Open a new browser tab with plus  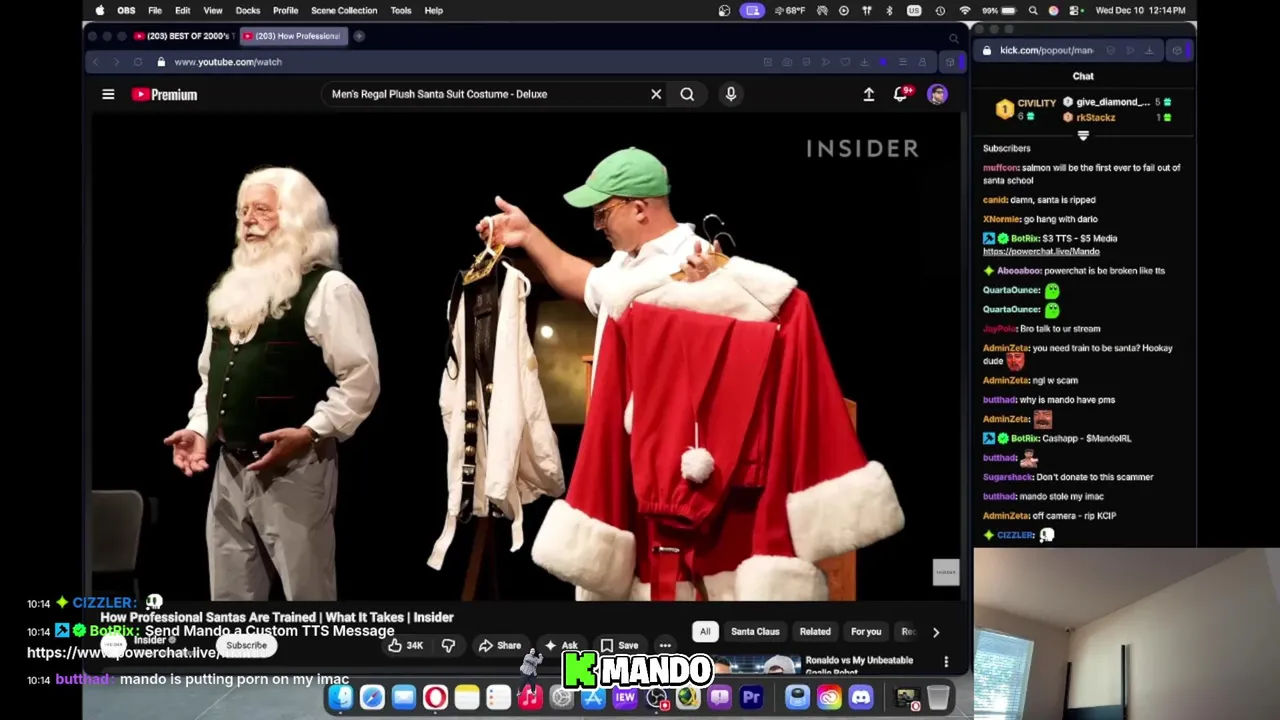[x=359, y=36]
